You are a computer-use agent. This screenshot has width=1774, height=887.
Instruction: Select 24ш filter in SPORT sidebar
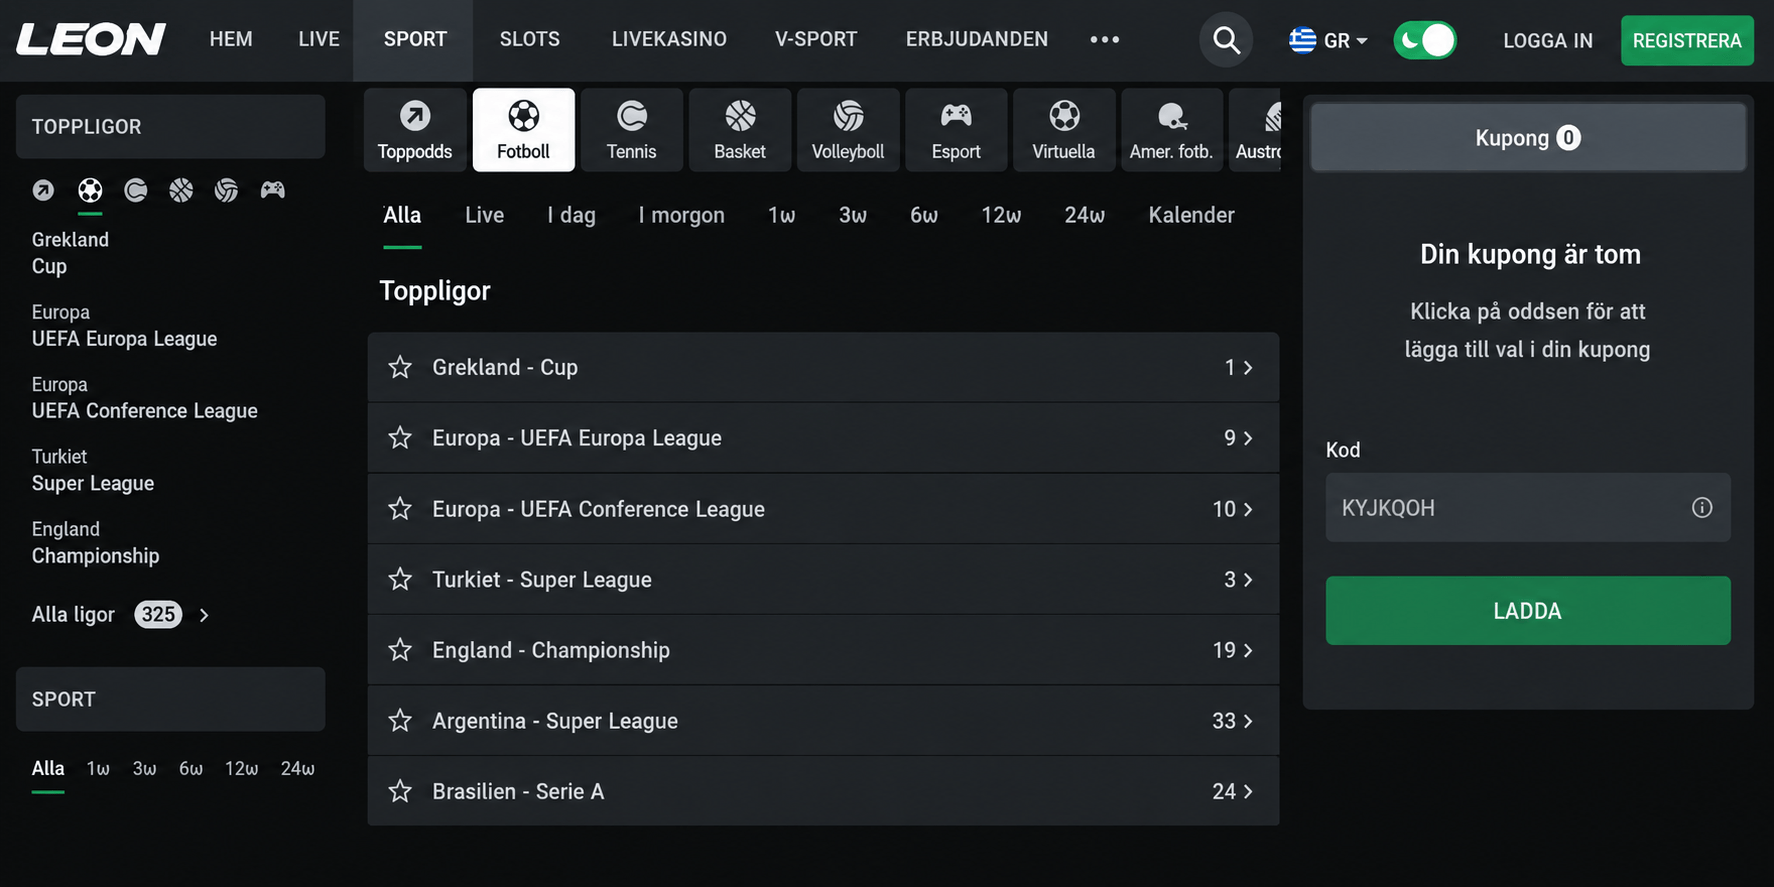[x=298, y=768]
